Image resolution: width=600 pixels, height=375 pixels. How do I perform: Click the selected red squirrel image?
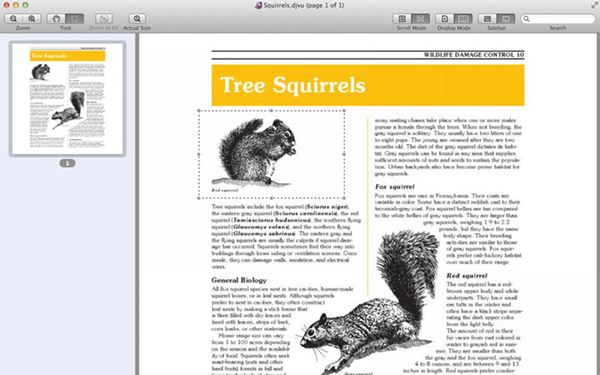(271, 154)
